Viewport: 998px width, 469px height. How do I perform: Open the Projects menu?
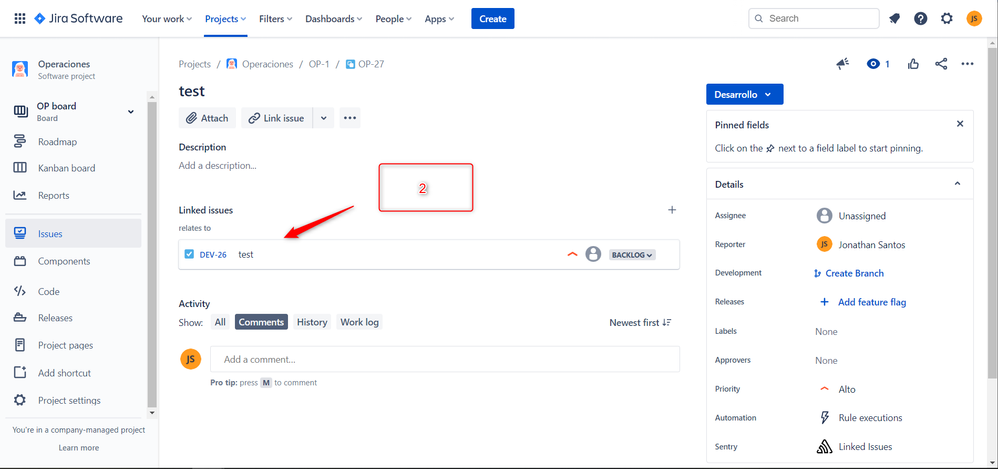225,18
